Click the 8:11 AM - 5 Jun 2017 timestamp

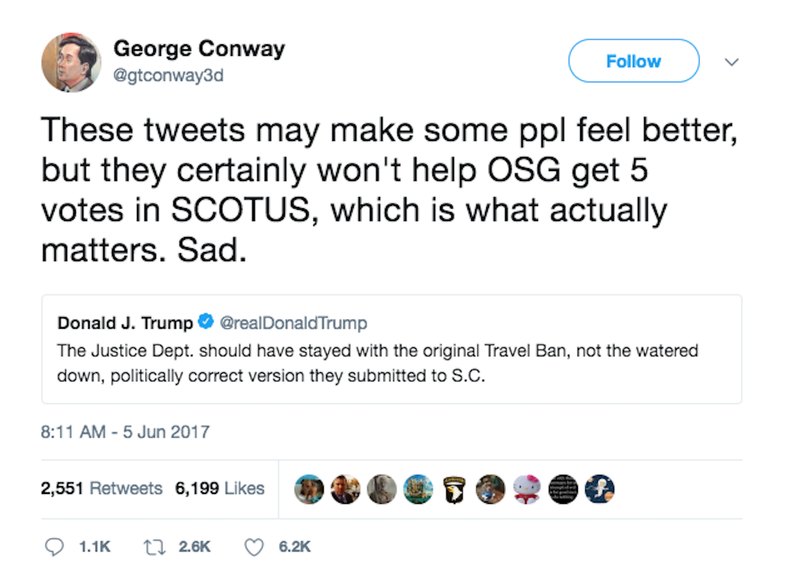point(125,432)
